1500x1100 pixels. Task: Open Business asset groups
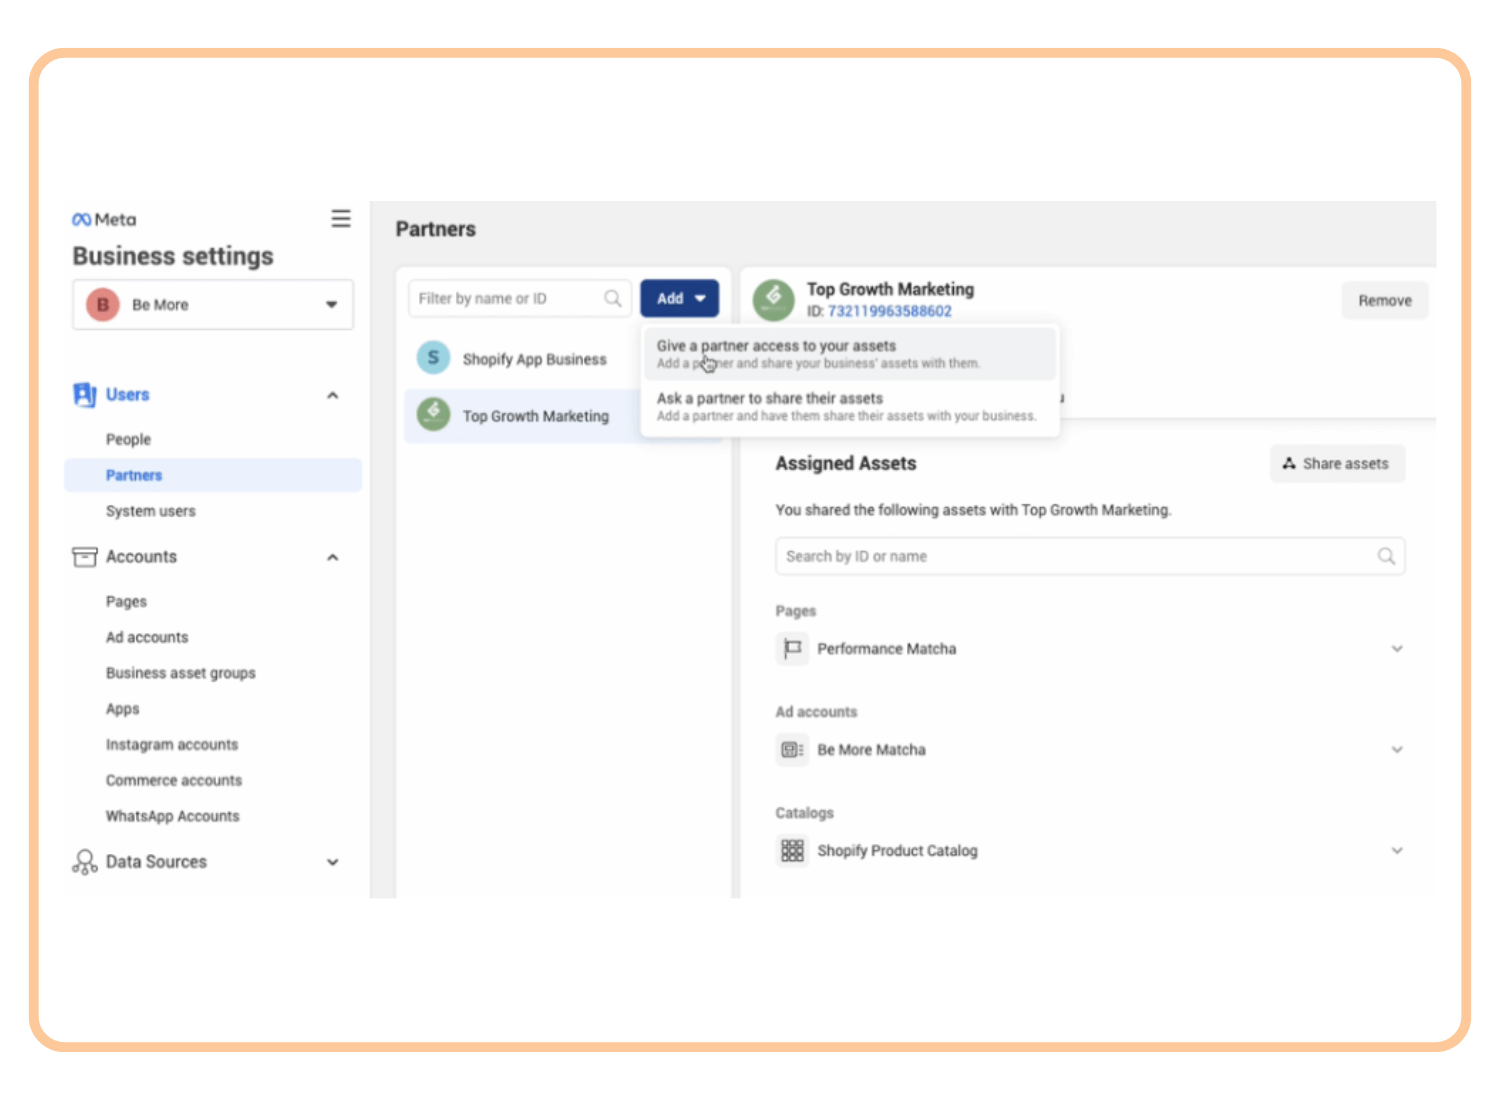coord(181,673)
